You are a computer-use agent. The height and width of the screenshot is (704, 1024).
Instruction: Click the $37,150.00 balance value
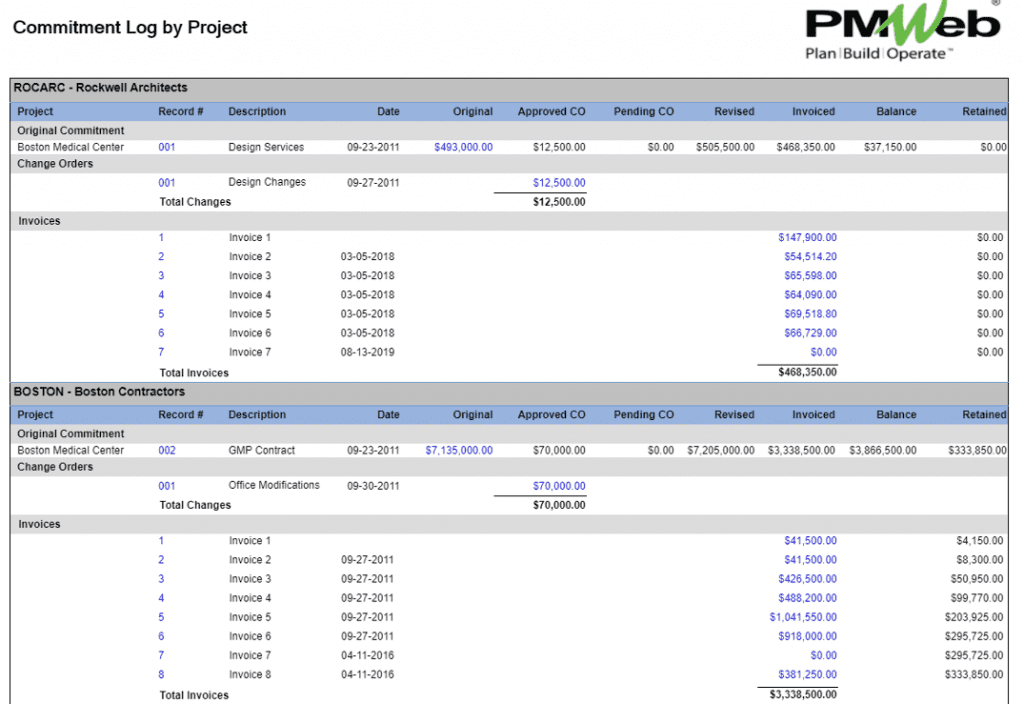pyautogui.click(x=889, y=148)
